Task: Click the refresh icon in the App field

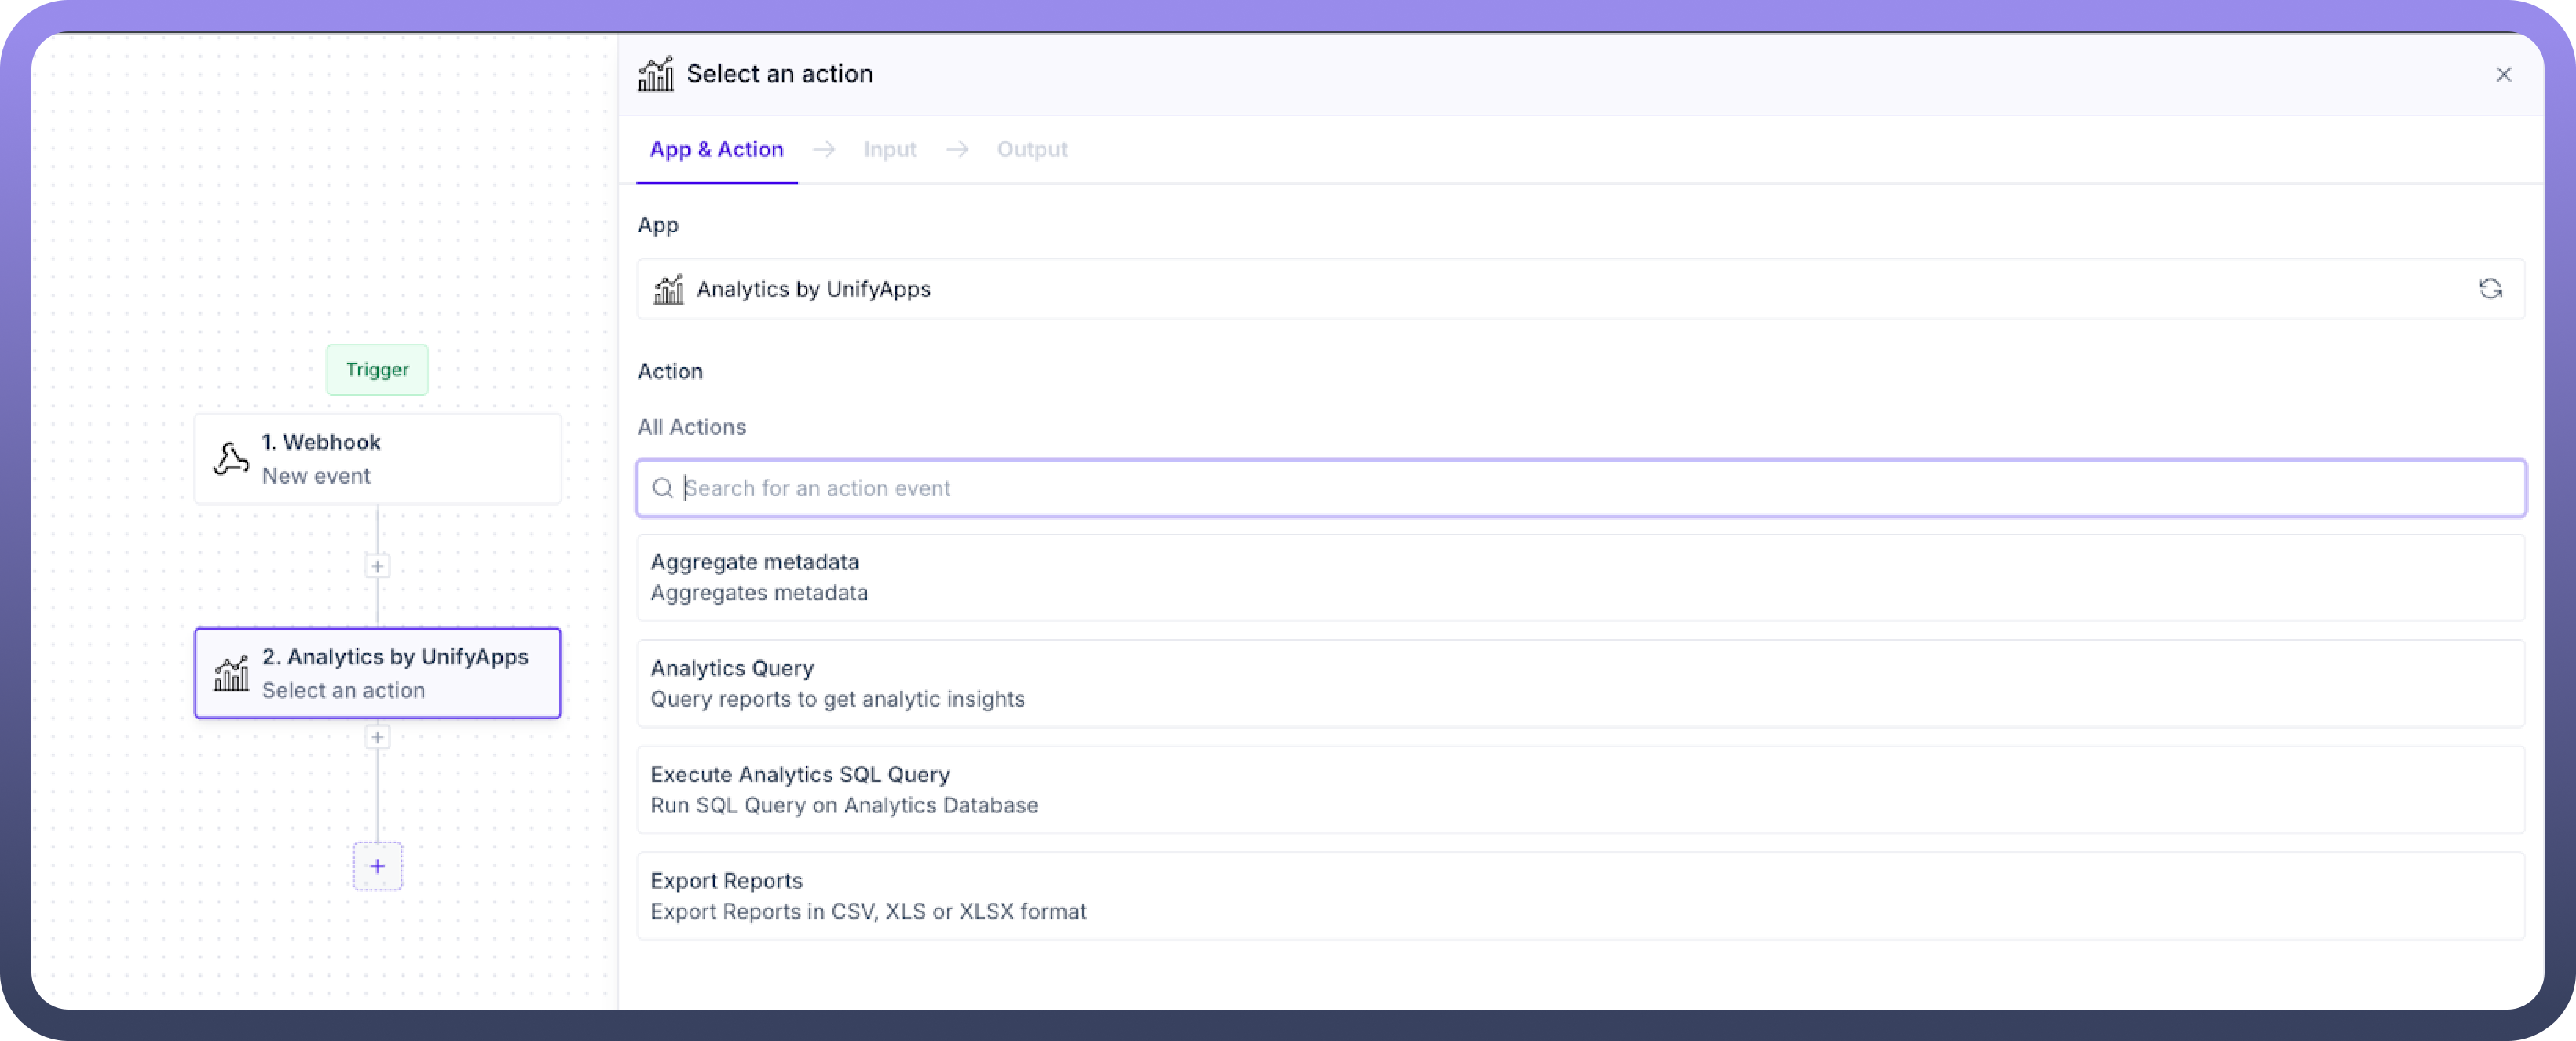Action: [2490, 289]
